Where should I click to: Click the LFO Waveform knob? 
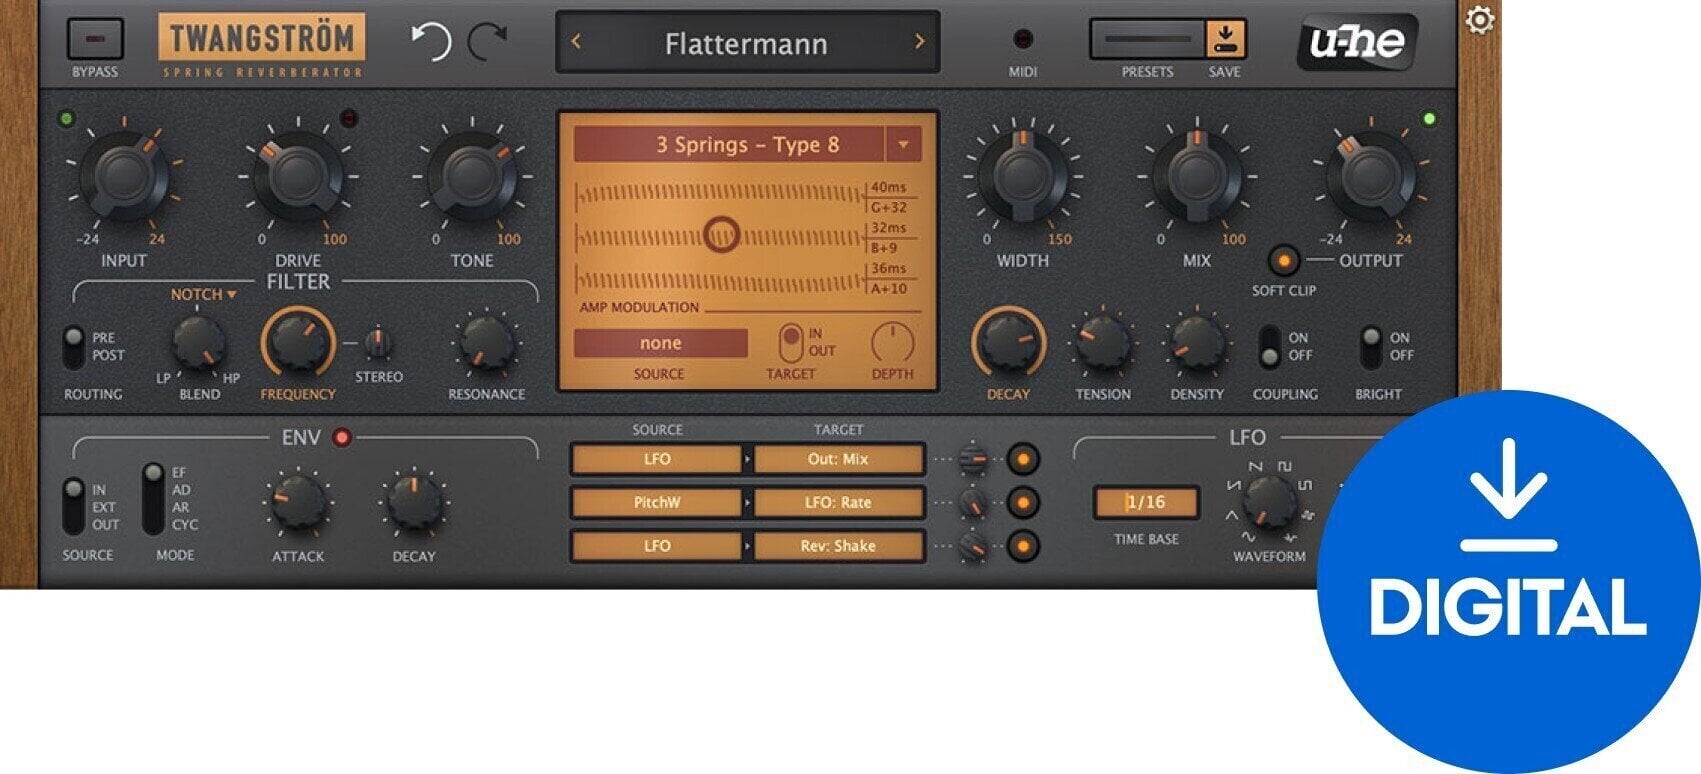pos(1269,502)
